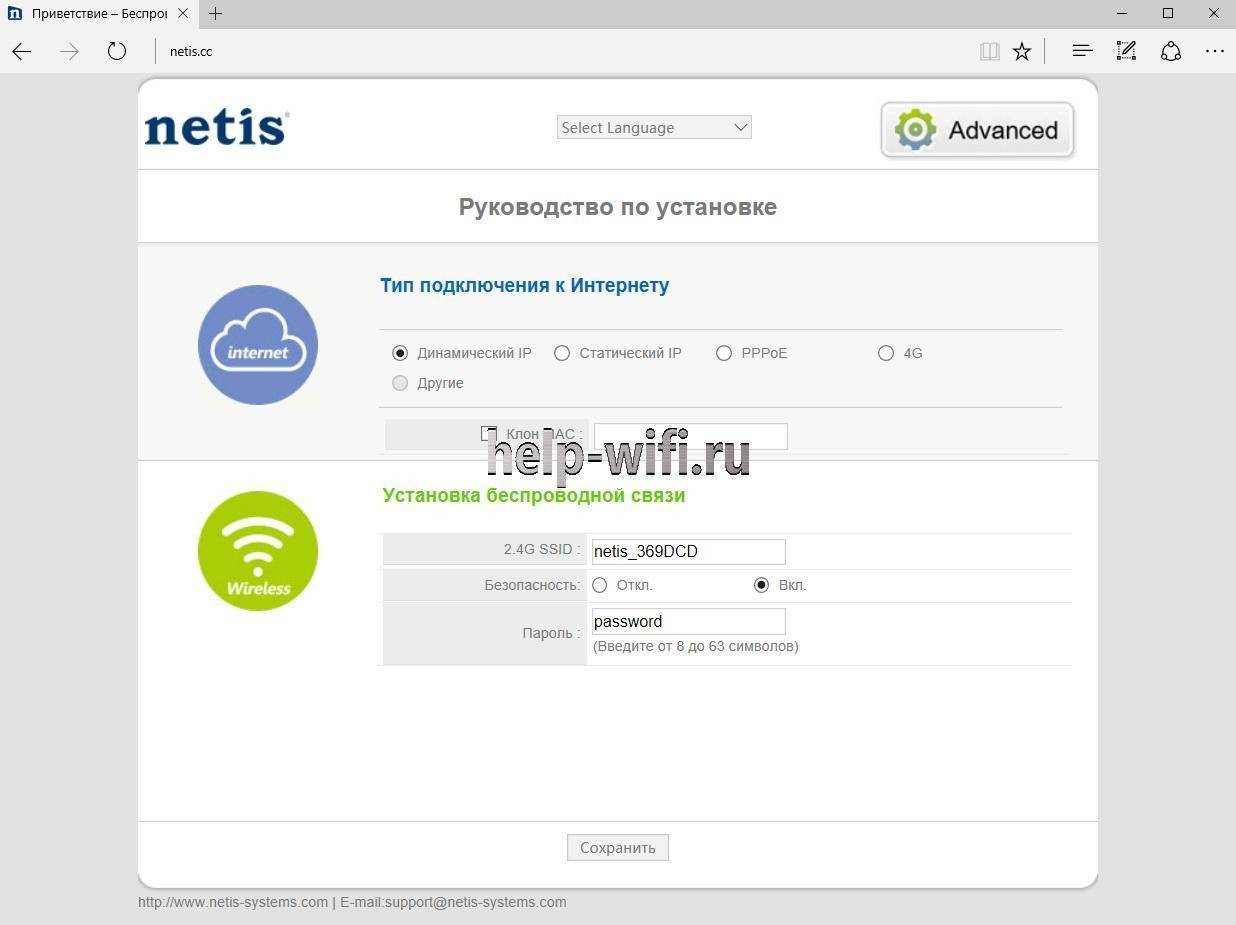The image size is (1236, 925).
Task: Open the Advanced settings button
Action: (977, 130)
